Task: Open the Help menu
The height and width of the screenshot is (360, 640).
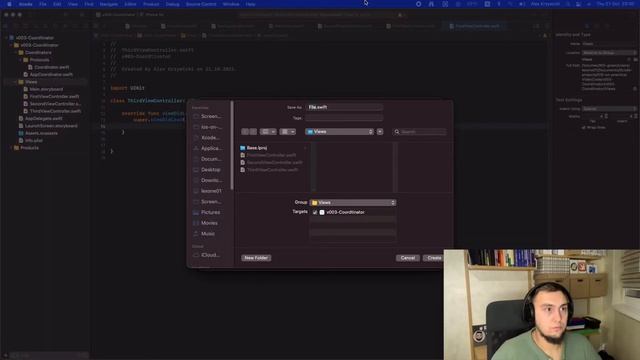Action: click(x=250, y=4)
